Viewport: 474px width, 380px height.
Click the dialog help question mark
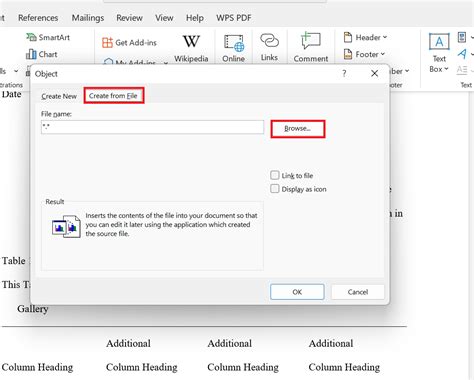pyautogui.click(x=344, y=73)
